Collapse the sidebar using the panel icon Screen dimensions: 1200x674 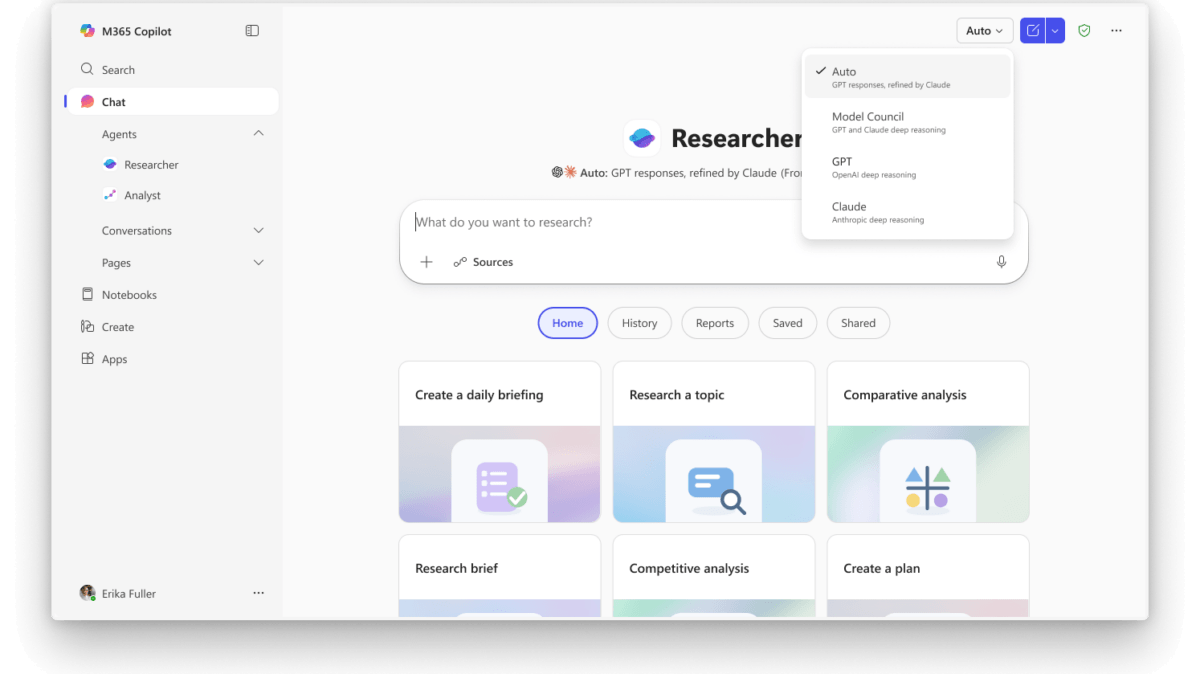pos(252,31)
